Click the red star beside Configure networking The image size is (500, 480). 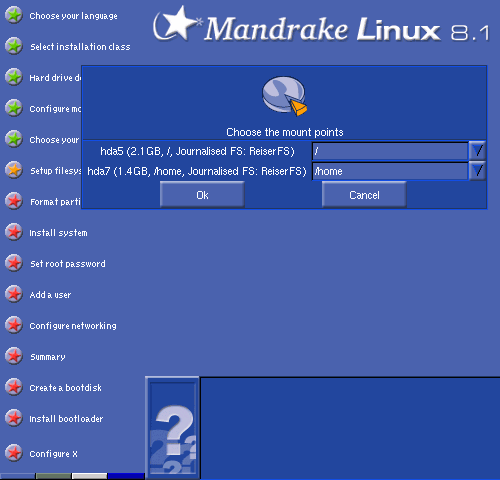point(14,325)
